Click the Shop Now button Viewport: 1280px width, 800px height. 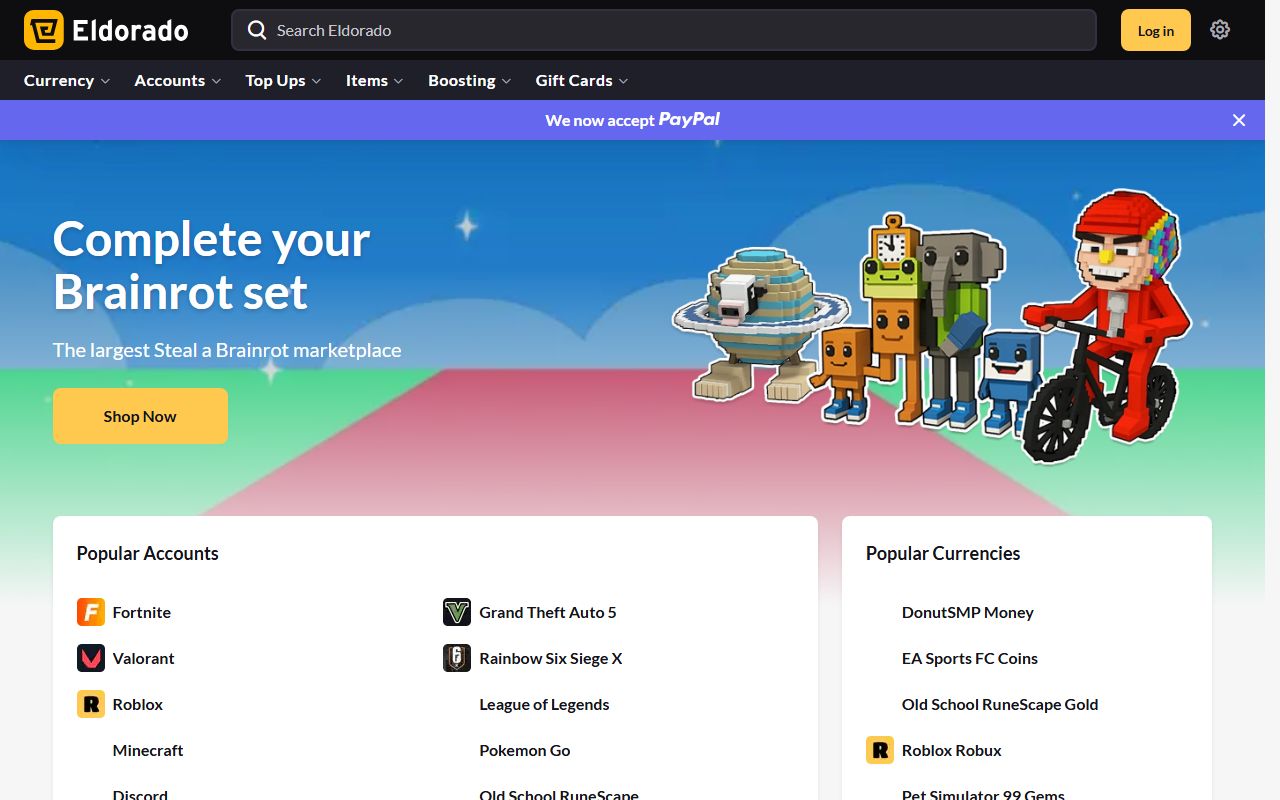click(140, 416)
